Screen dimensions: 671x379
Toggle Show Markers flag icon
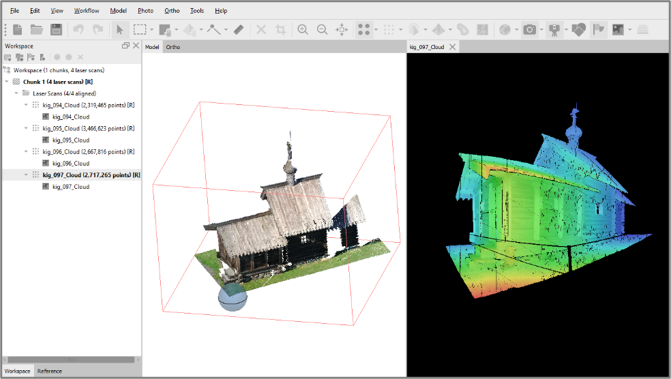[x=598, y=30]
